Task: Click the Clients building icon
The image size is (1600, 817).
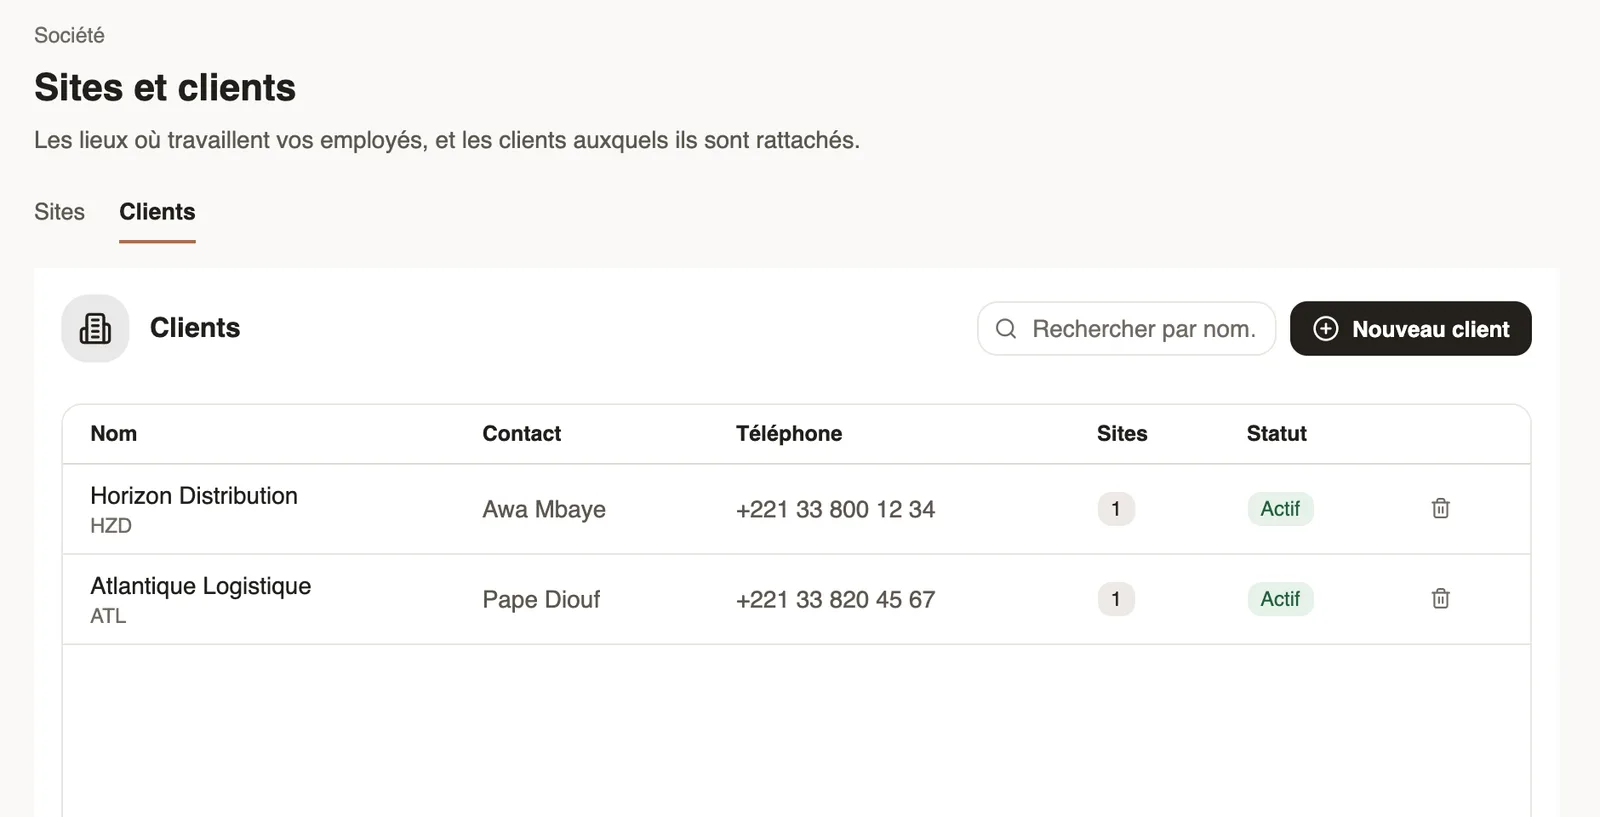Action: tap(95, 328)
